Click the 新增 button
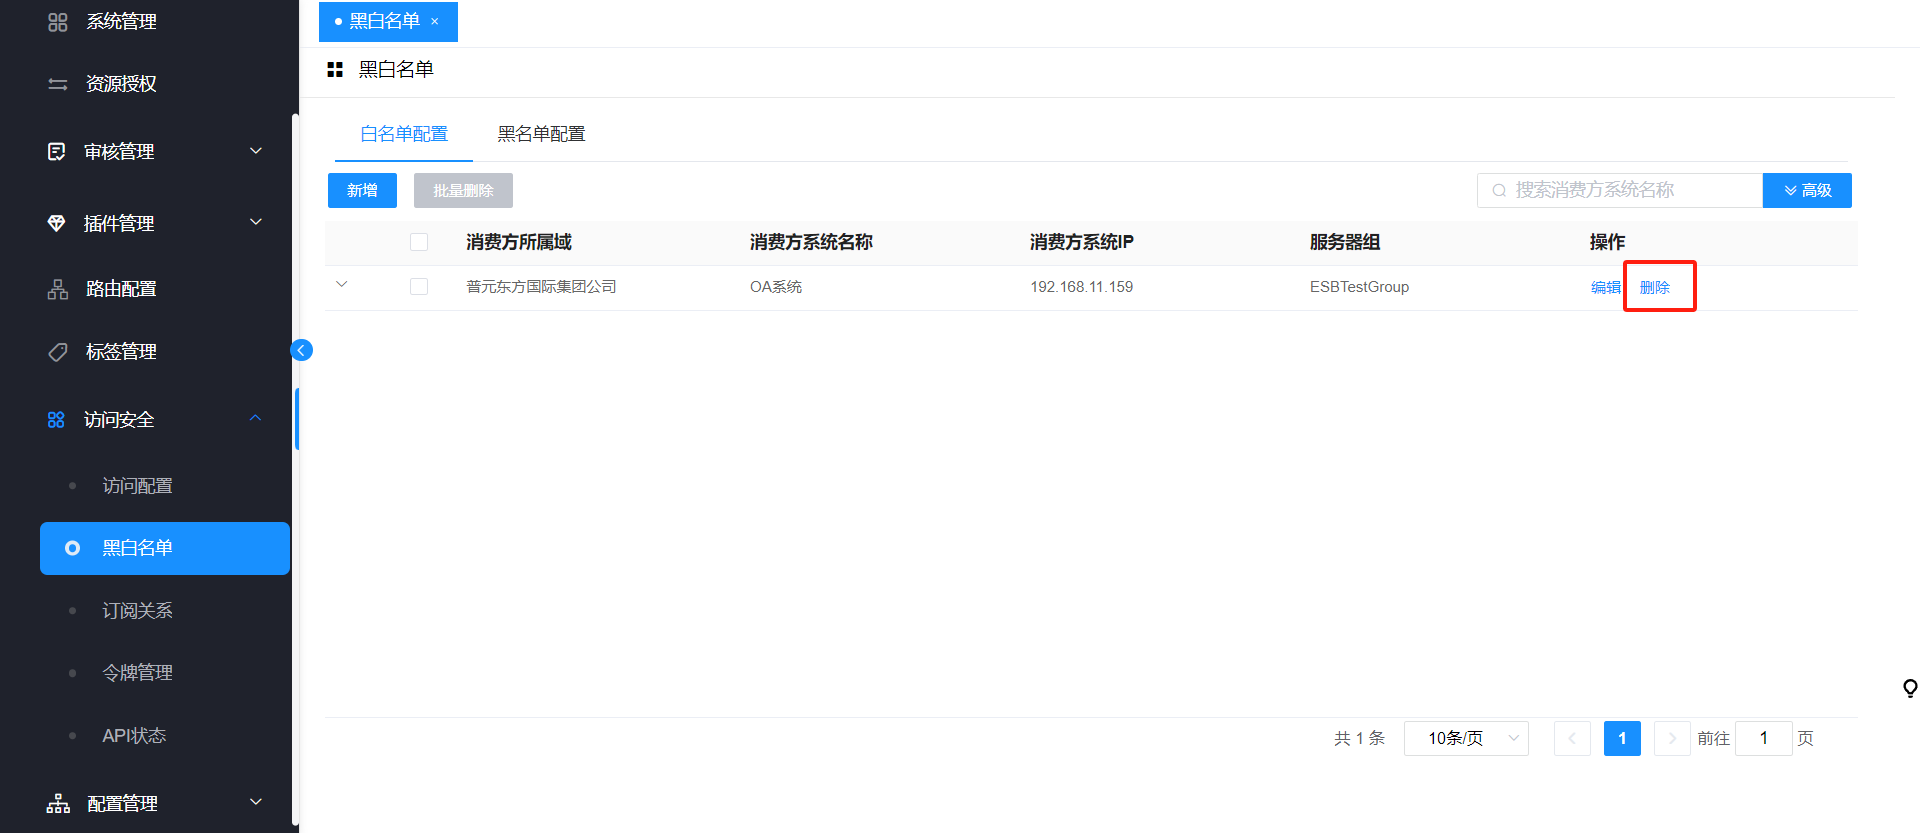This screenshot has width=1920, height=833. click(x=362, y=190)
